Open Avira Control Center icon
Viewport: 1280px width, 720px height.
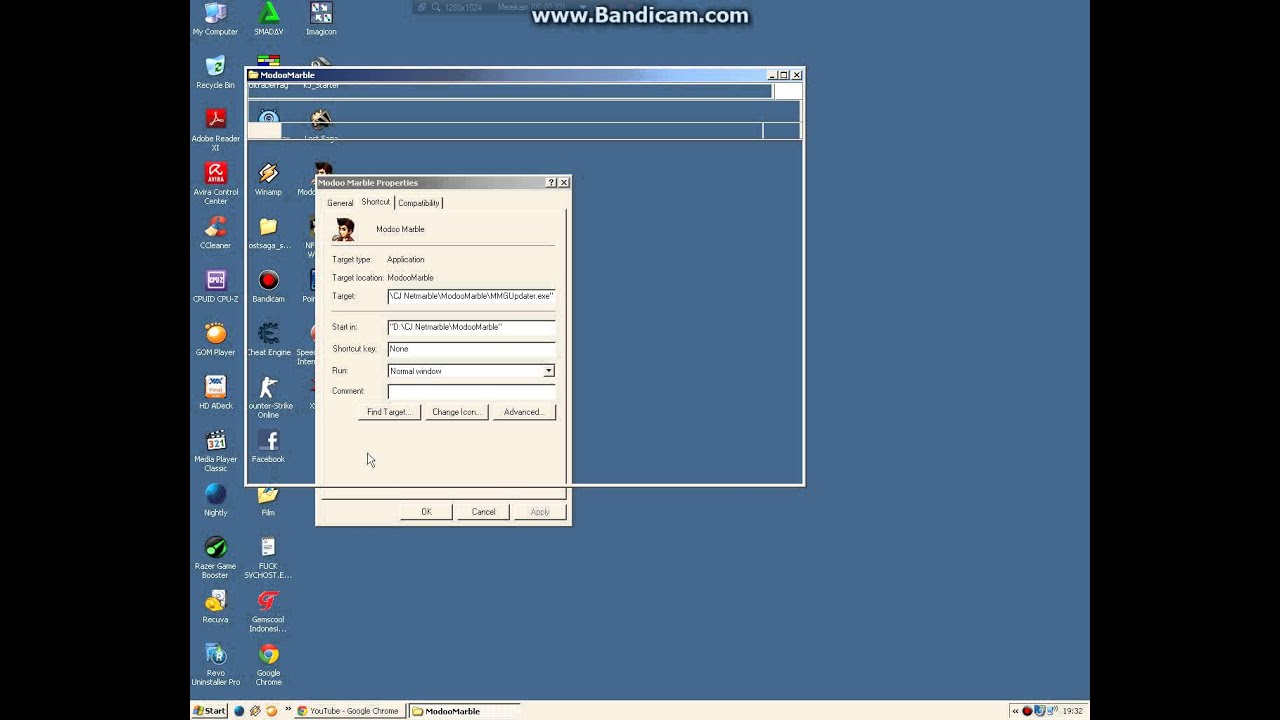click(x=215, y=183)
